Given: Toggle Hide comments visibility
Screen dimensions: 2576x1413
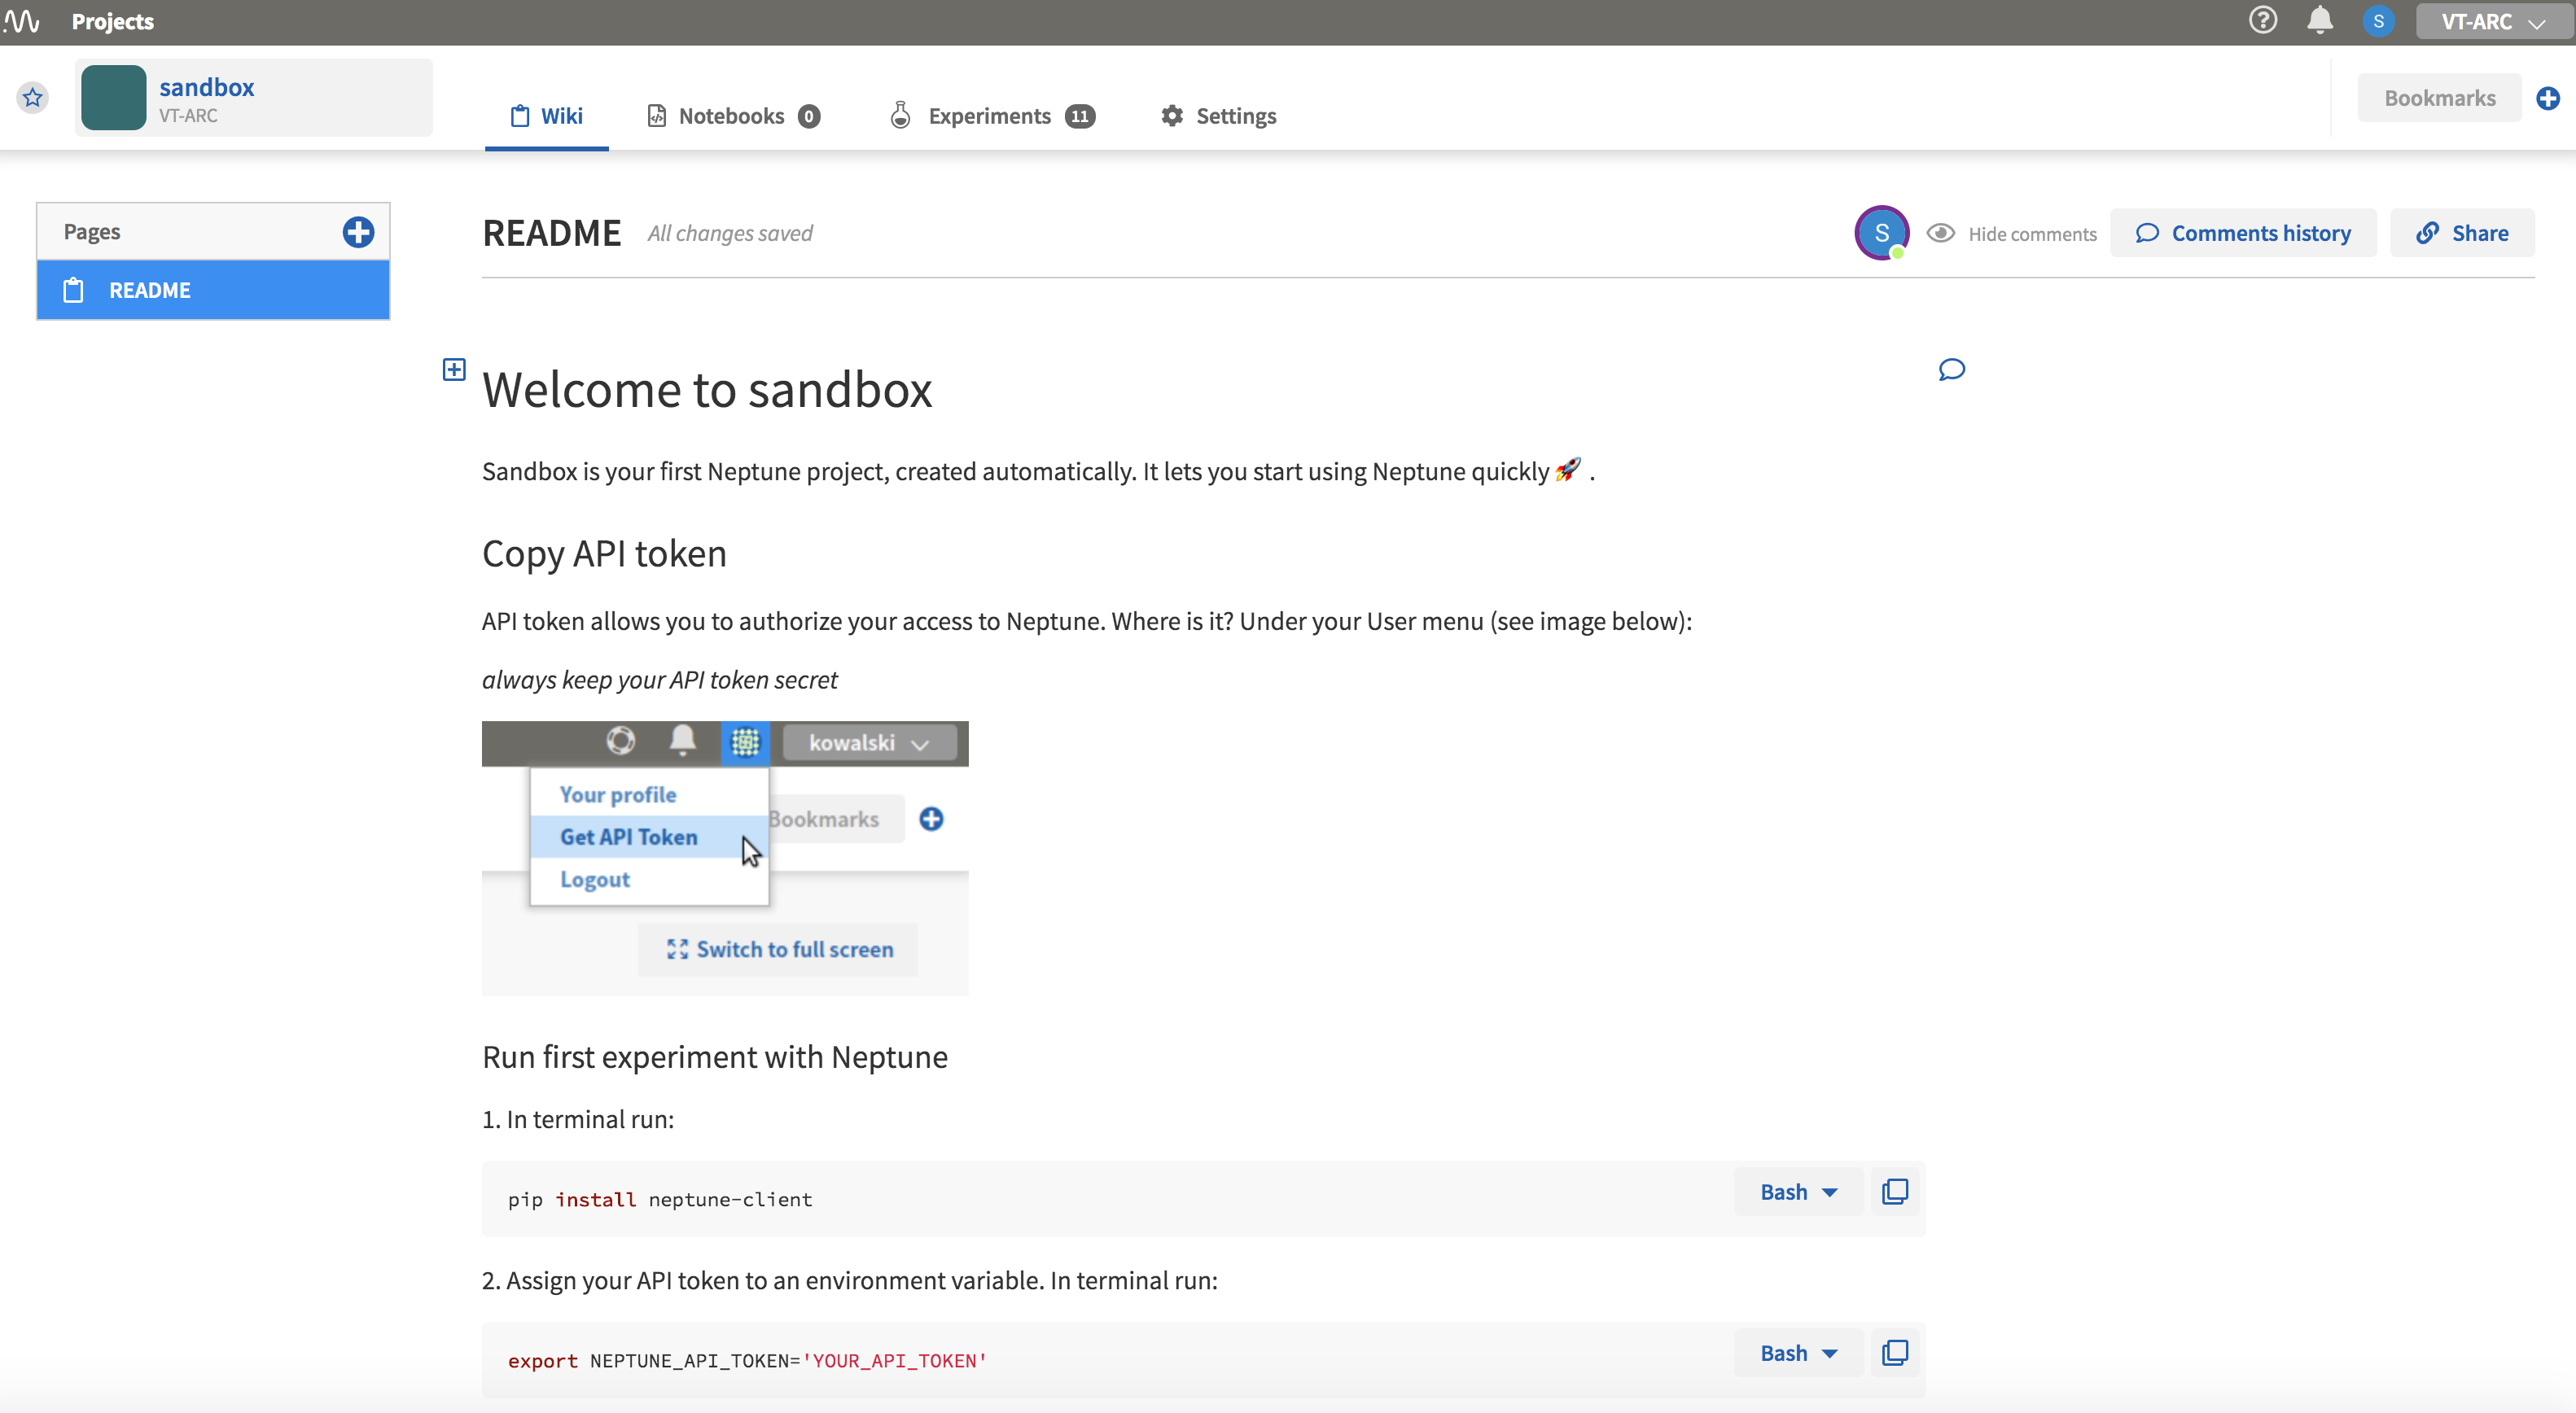Looking at the screenshot, I should [2012, 233].
